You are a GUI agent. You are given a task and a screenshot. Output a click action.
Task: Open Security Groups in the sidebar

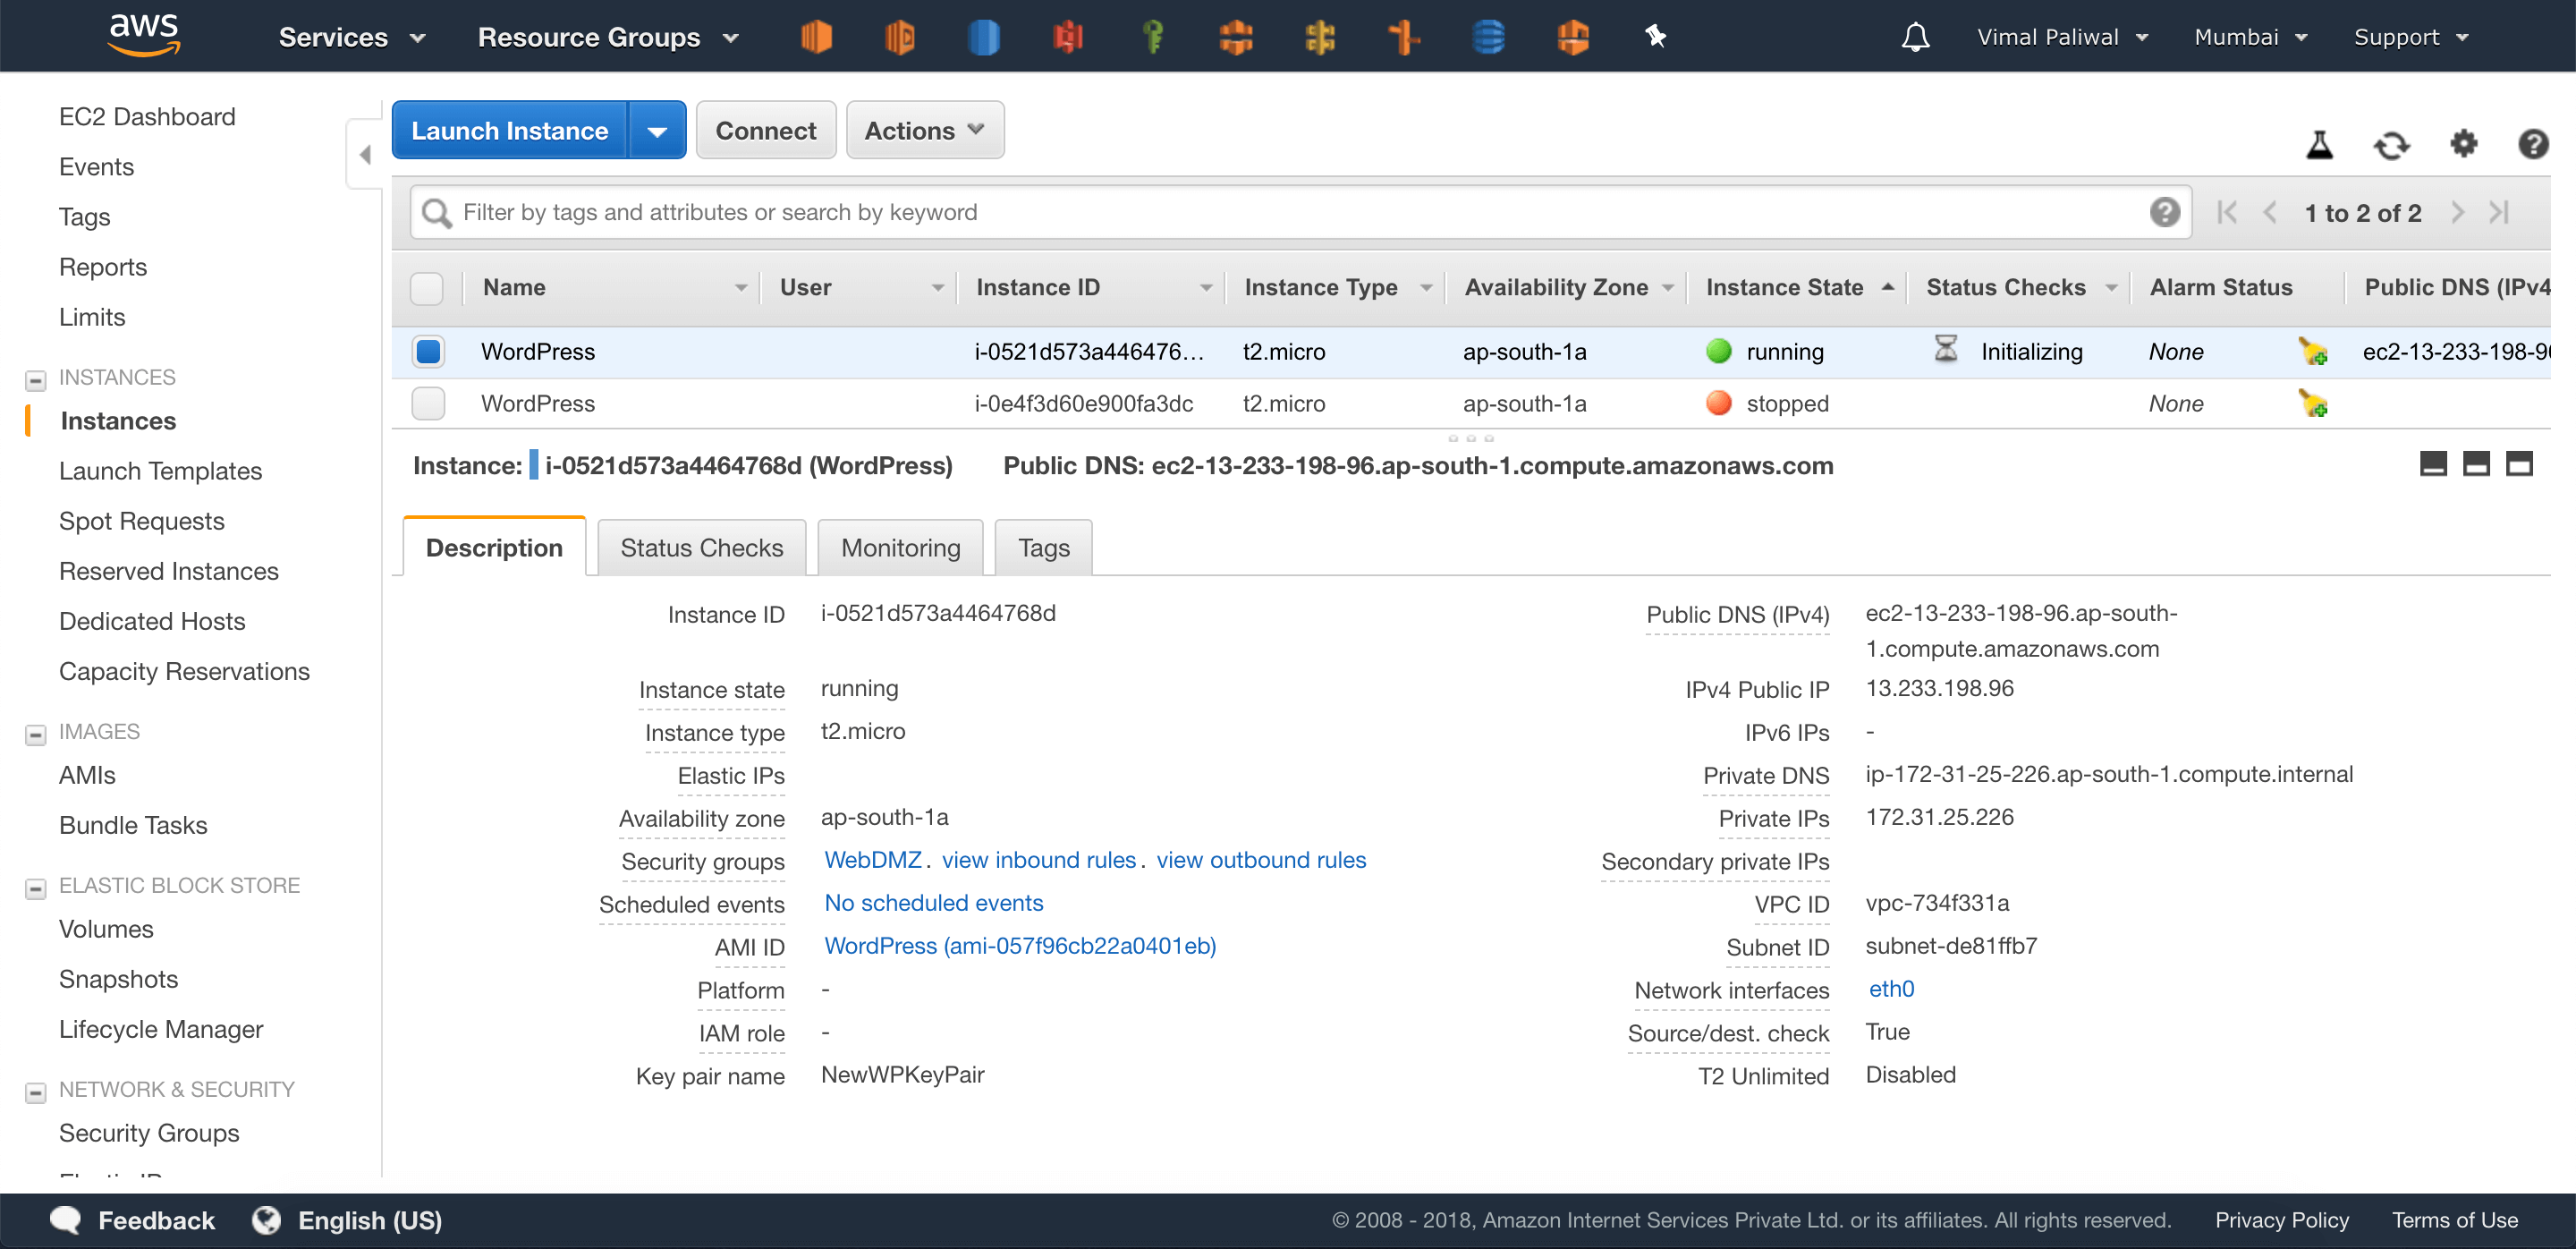pyautogui.click(x=149, y=1133)
